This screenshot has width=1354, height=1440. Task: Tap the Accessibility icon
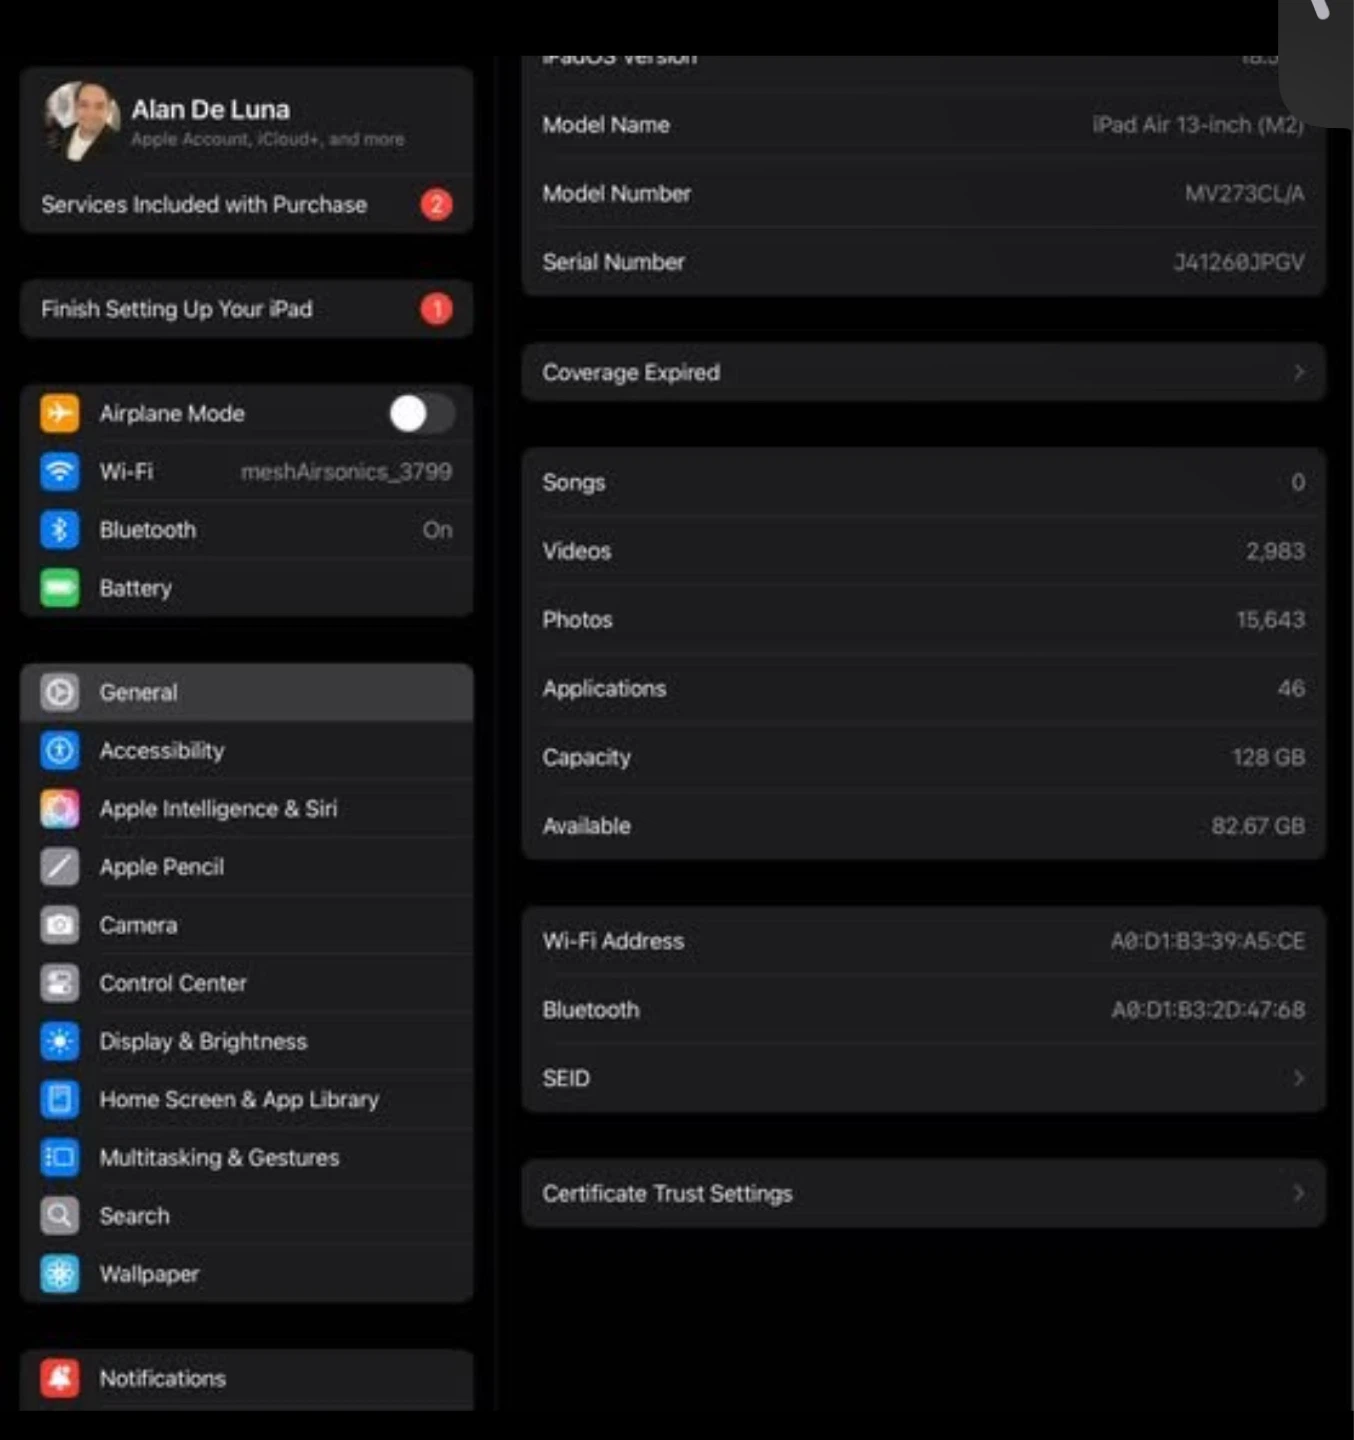pos(60,750)
